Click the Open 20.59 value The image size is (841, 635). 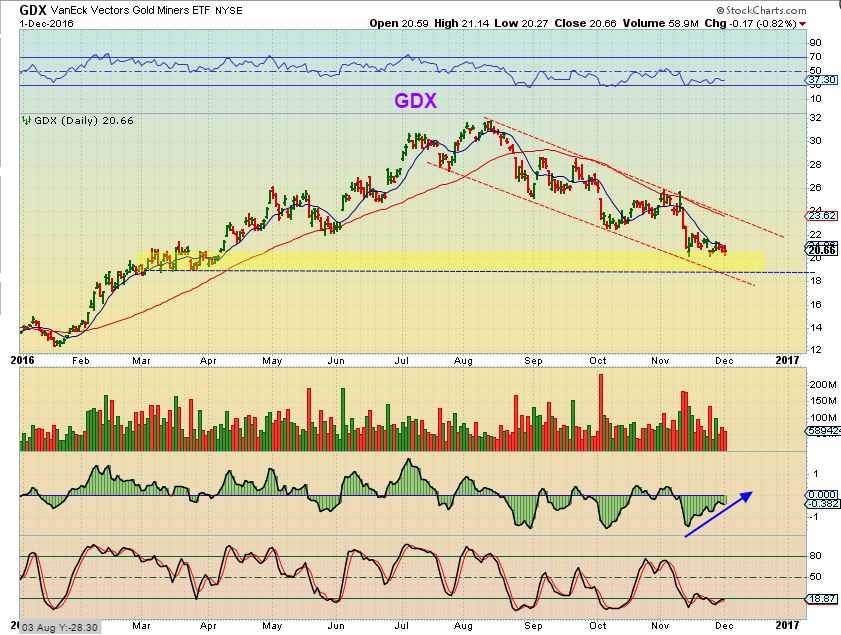coord(399,23)
